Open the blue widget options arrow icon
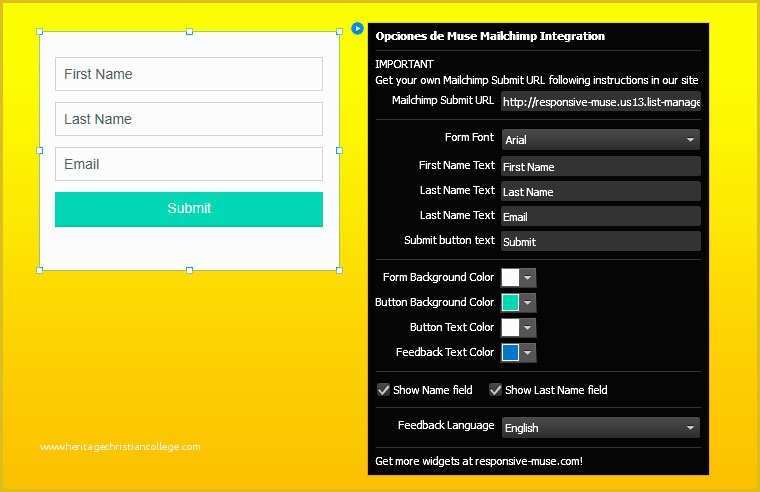 [x=357, y=29]
